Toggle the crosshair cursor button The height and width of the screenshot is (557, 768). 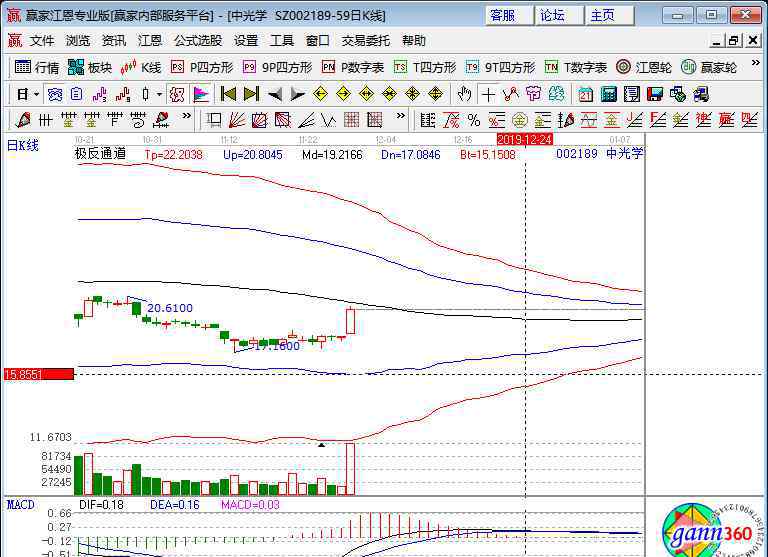(488, 94)
